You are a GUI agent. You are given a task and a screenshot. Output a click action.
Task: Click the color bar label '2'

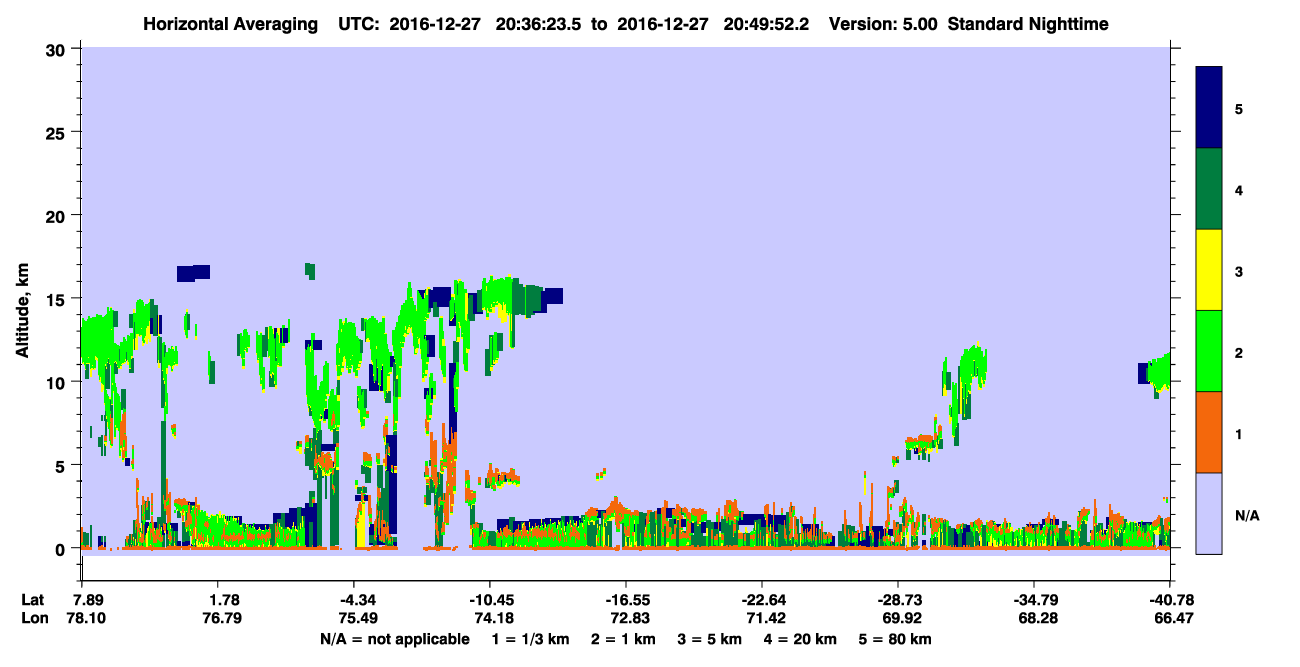1239,352
